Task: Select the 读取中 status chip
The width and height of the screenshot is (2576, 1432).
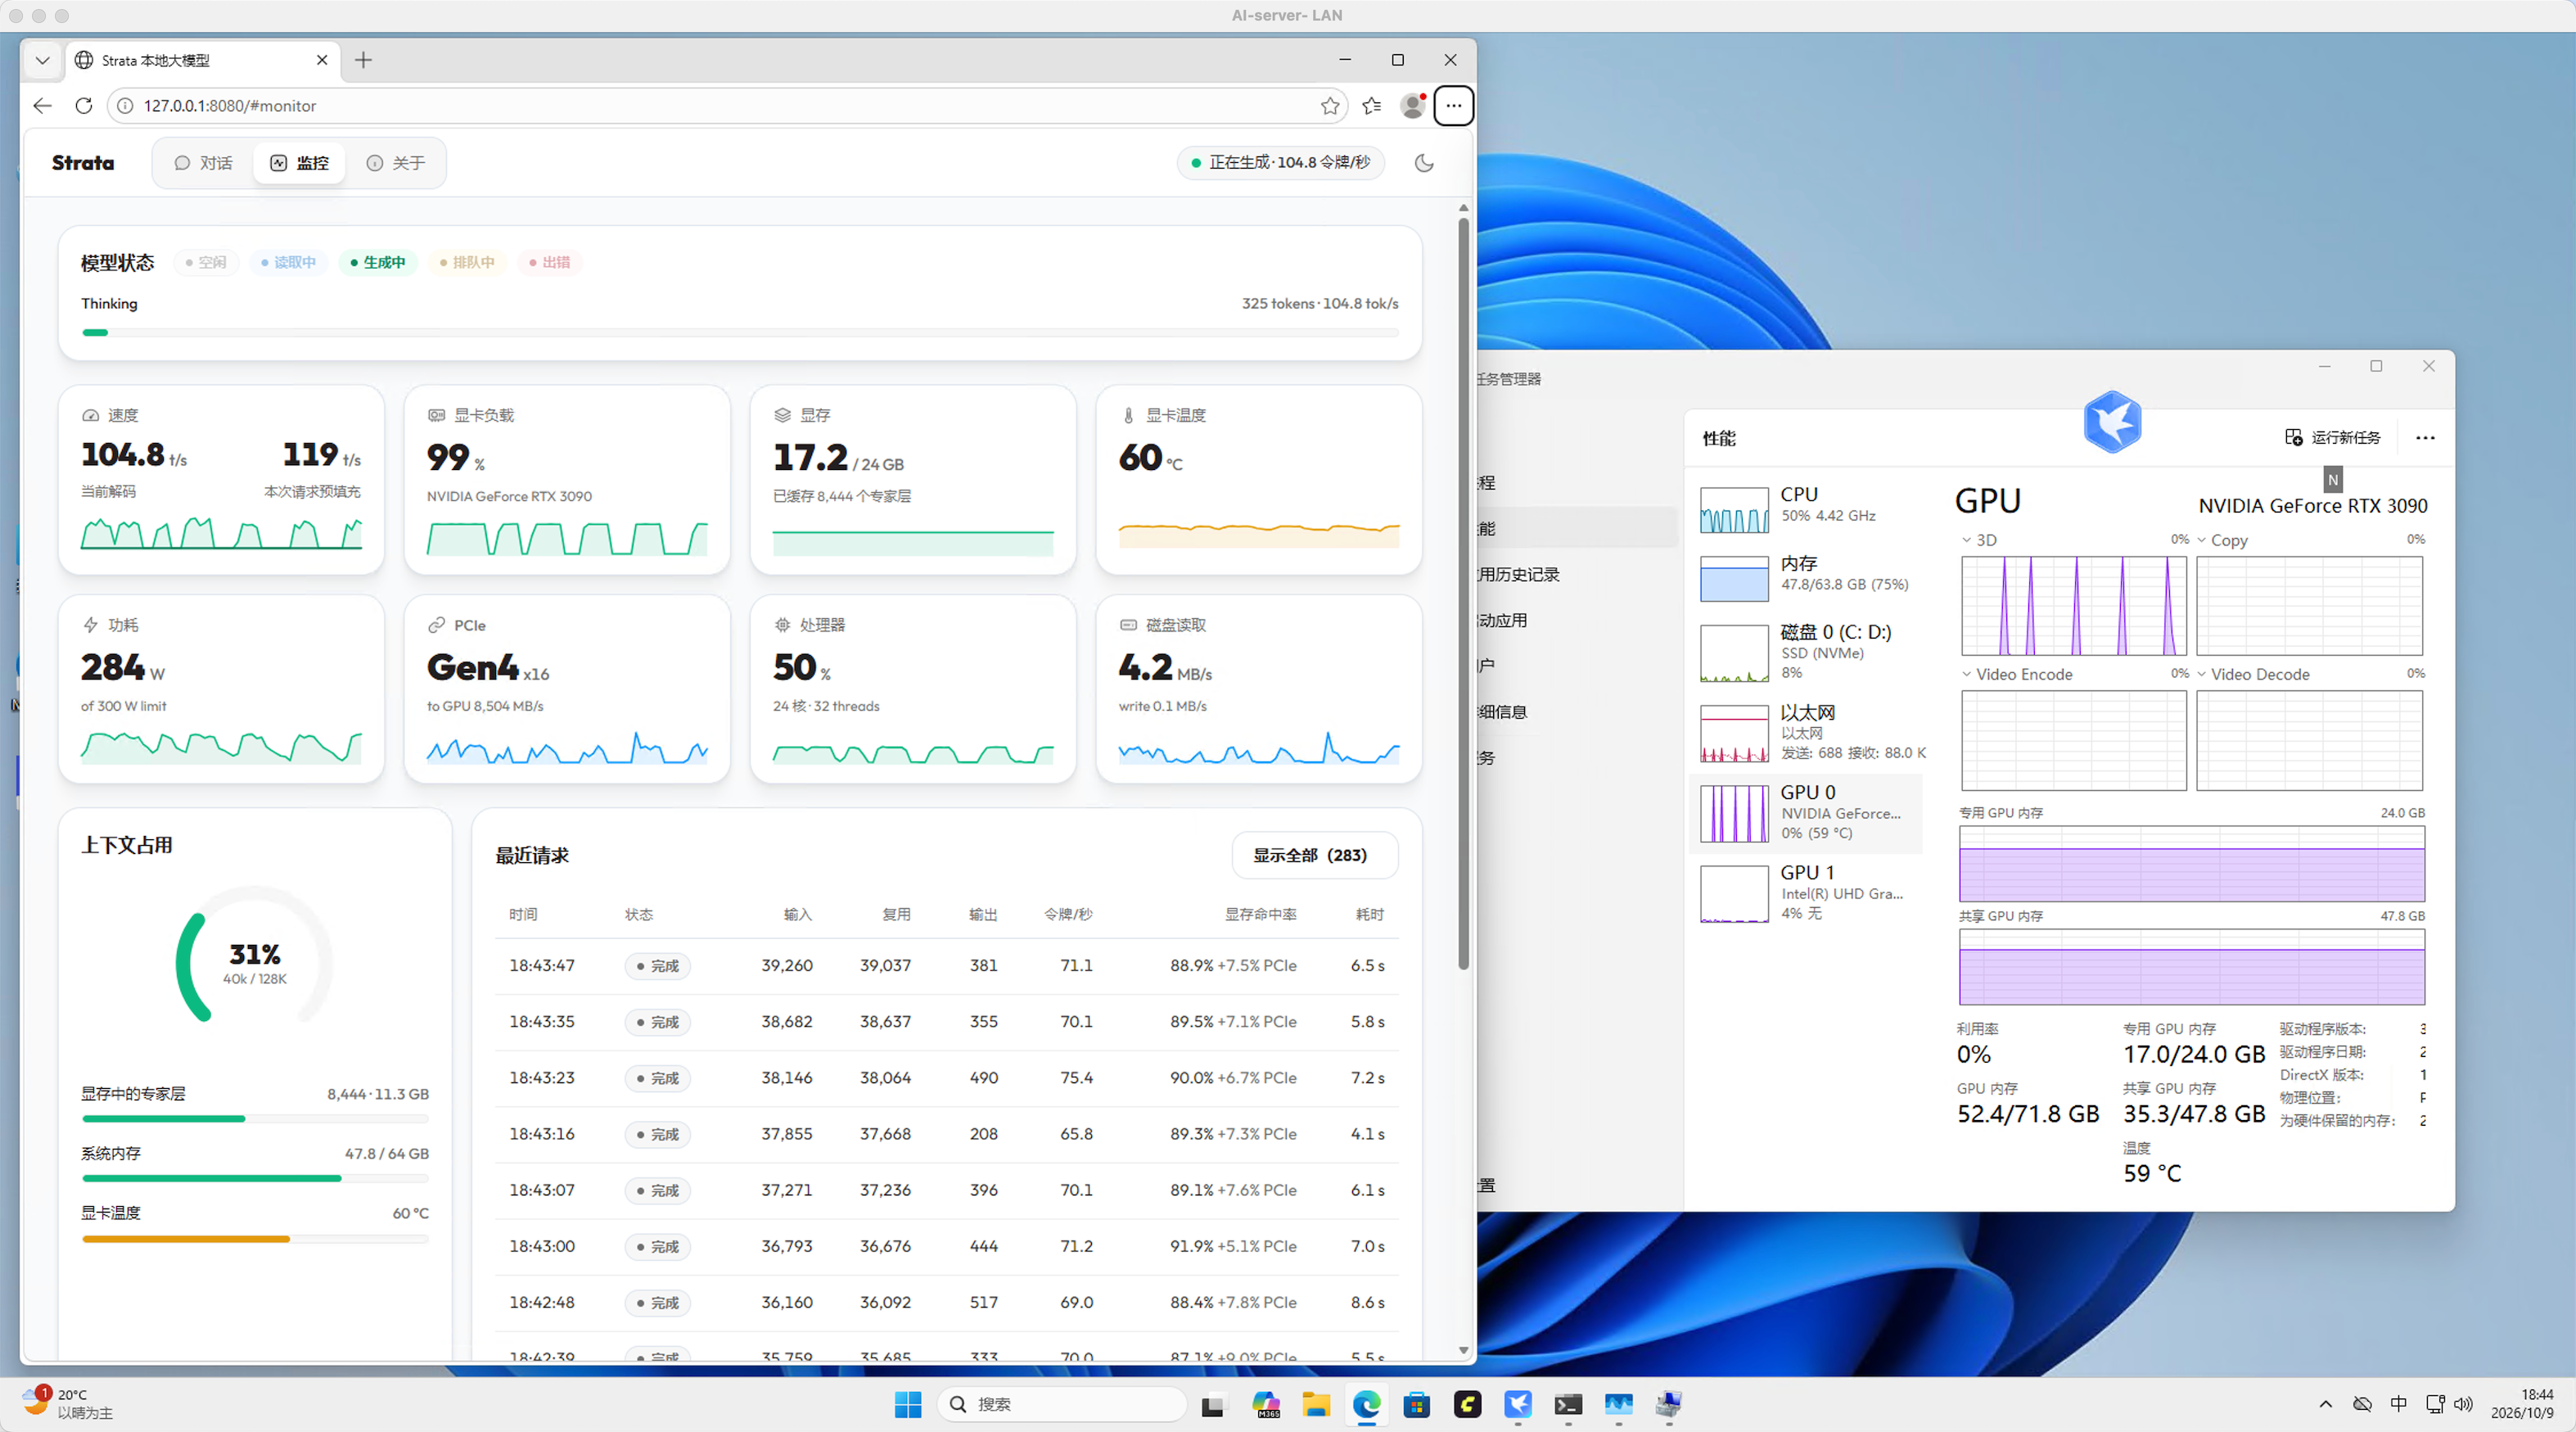Action: [289, 262]
